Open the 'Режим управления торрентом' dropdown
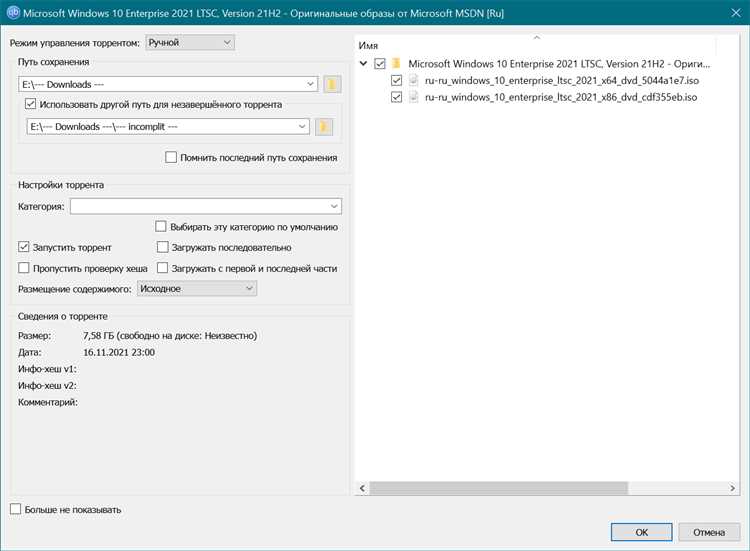The height and width of the screenshot is (551, 750). click(190, 43)
